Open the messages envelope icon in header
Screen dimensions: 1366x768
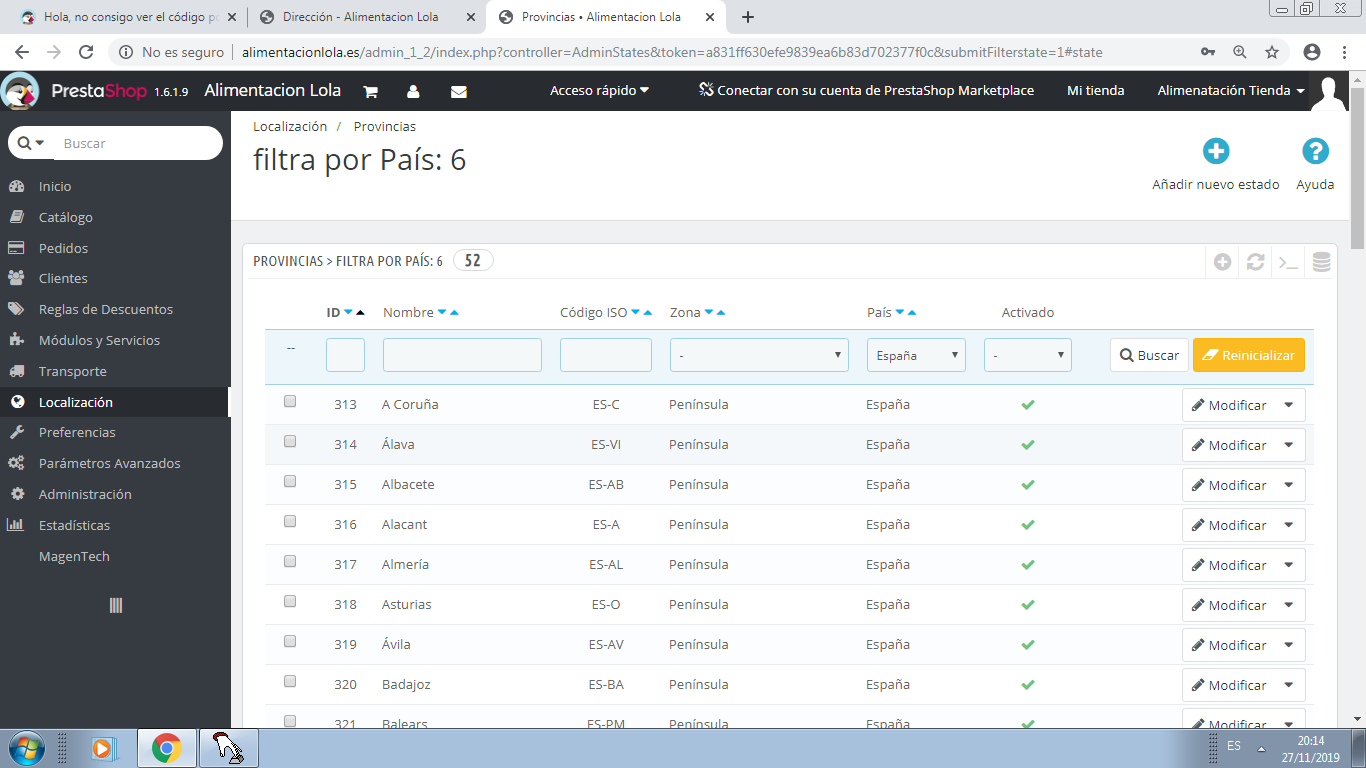(x=459, y=91)
